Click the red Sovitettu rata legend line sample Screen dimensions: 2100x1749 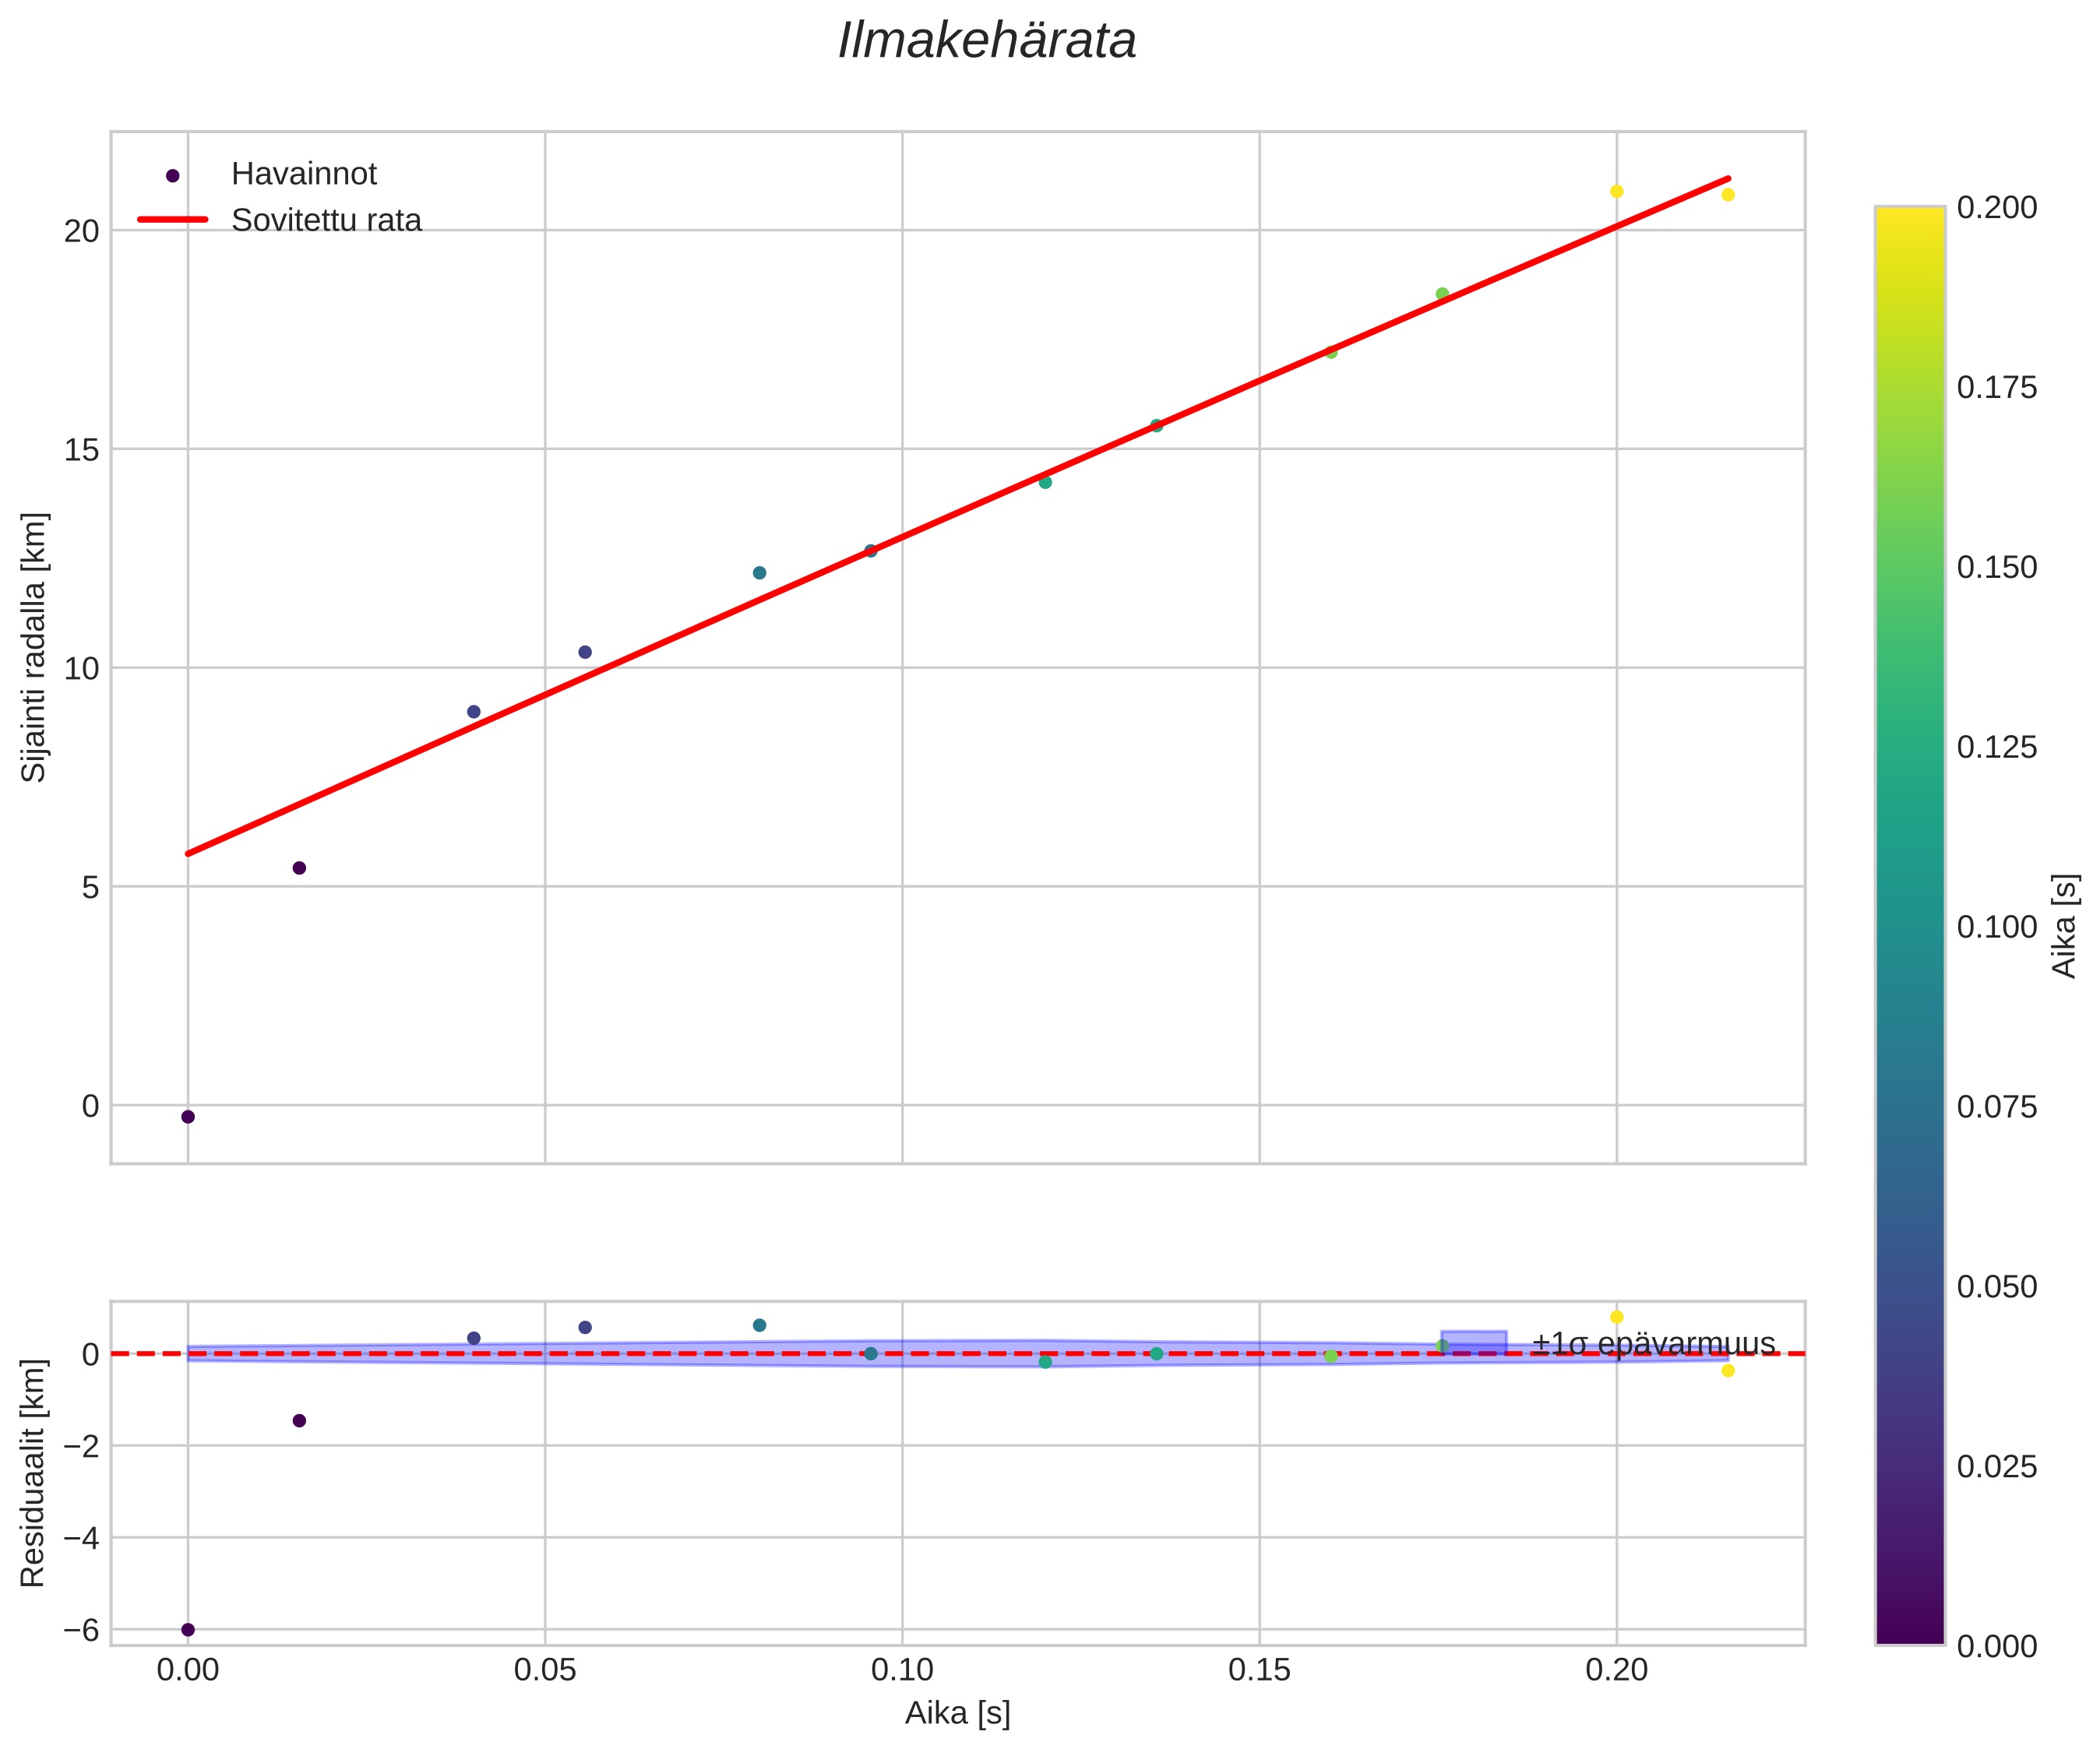[172, 220]
